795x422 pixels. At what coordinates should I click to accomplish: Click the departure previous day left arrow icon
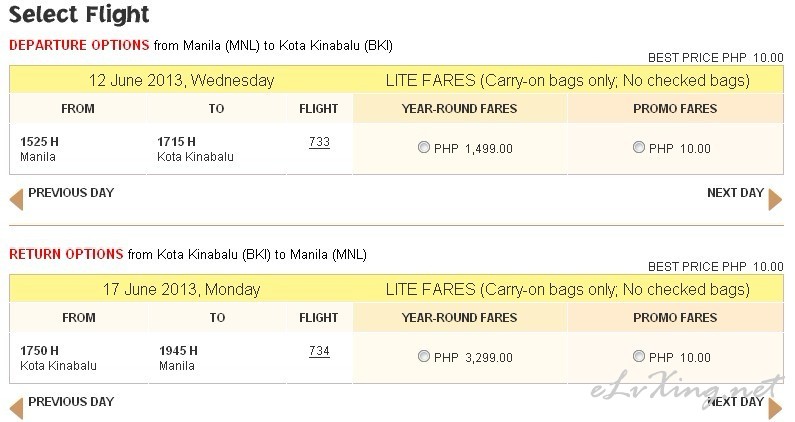coord(16,199)
